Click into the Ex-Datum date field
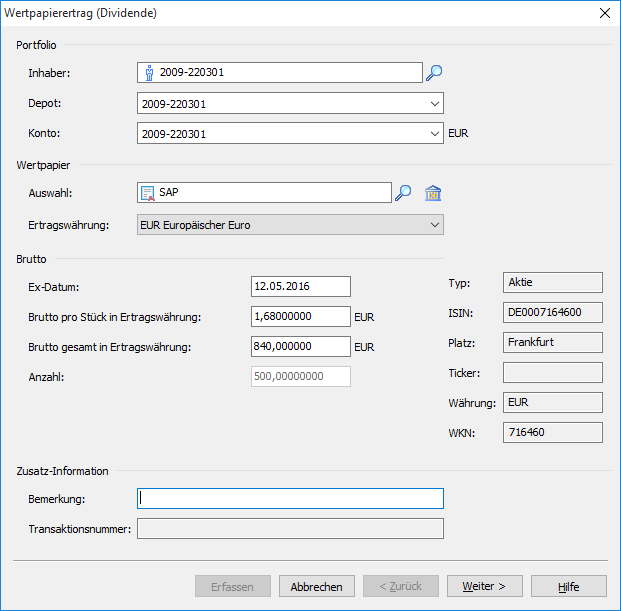 pyautogui.click(x=300, y=287)
